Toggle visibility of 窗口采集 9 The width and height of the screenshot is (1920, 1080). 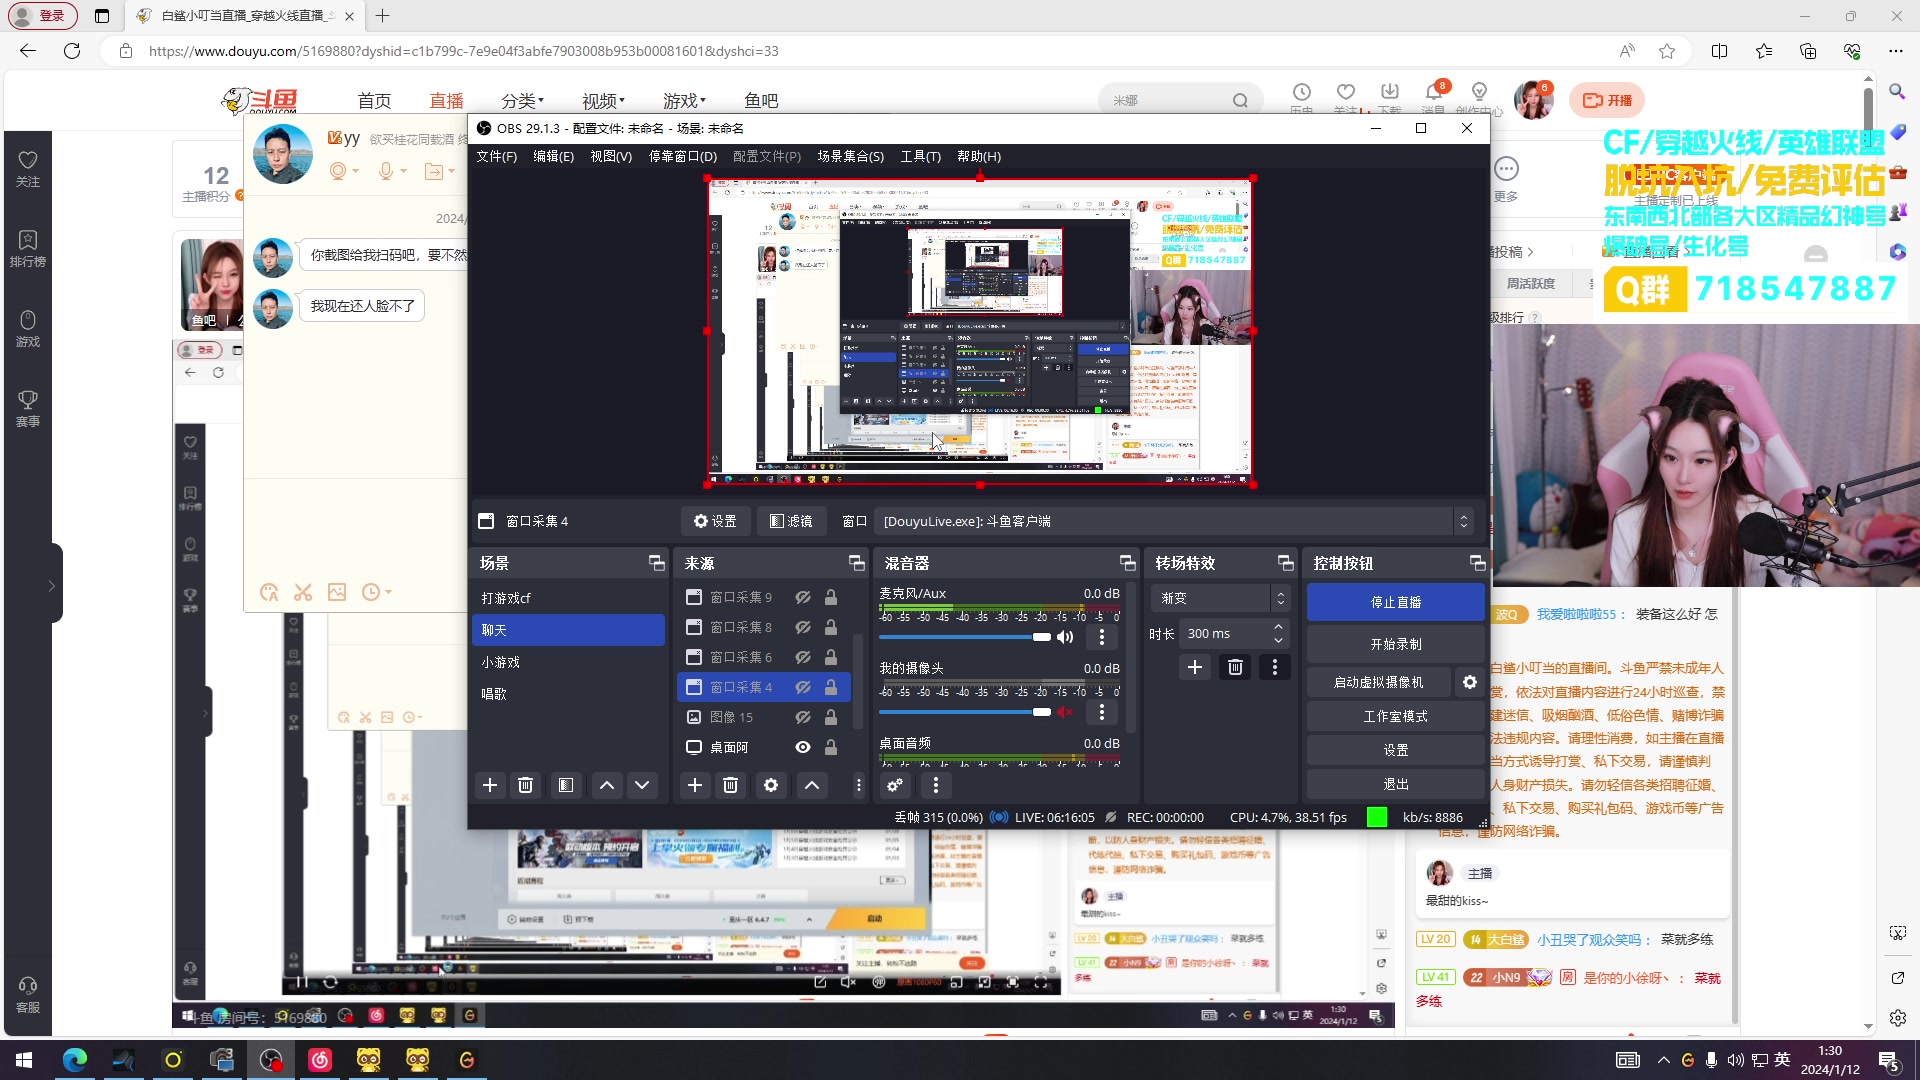[802, 597]
